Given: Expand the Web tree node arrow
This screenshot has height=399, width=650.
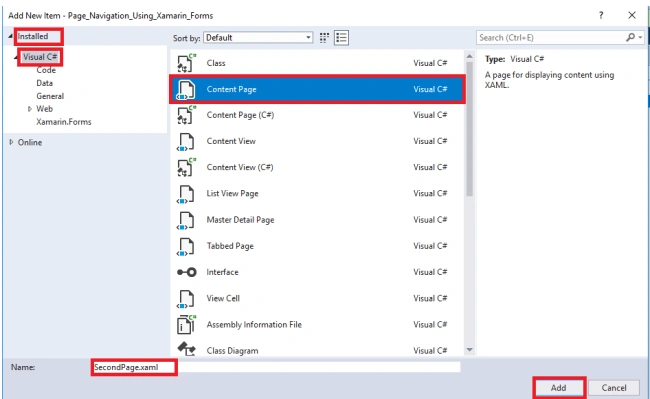Looking at the screenshot, I should tap(30, 109).
